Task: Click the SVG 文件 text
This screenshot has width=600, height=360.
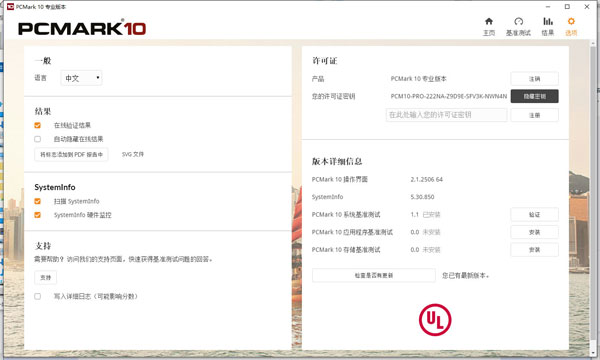Action: [133, 154]
